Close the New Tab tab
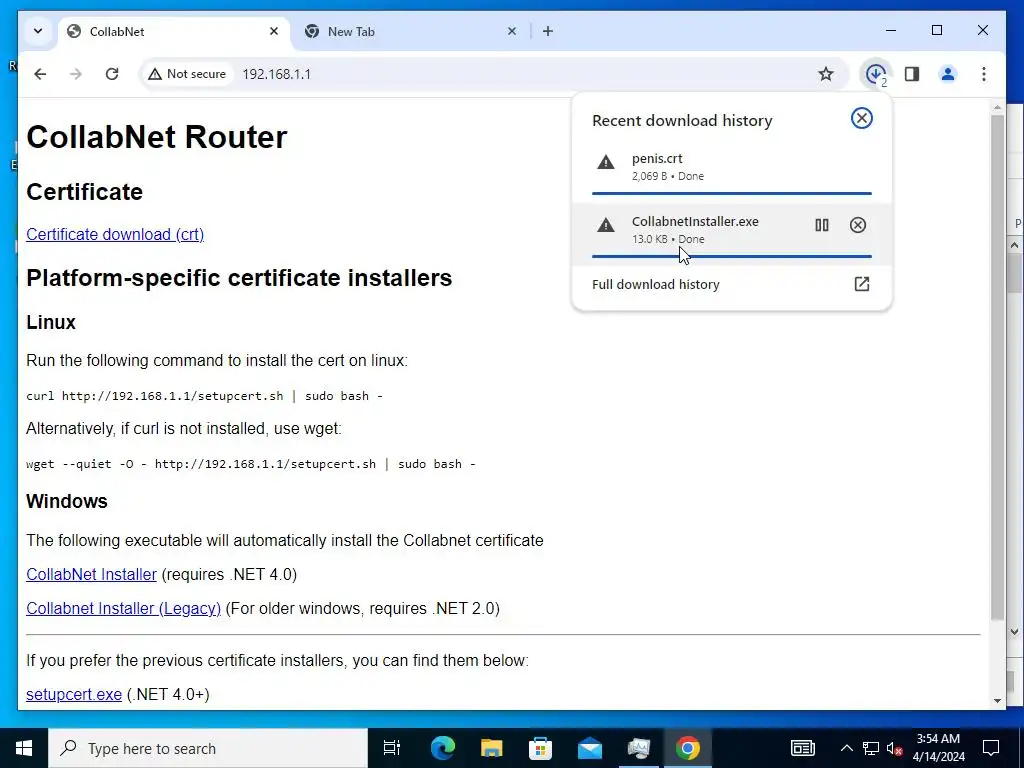This screenshot has width=1024, height=768. (x=512, y=31)
